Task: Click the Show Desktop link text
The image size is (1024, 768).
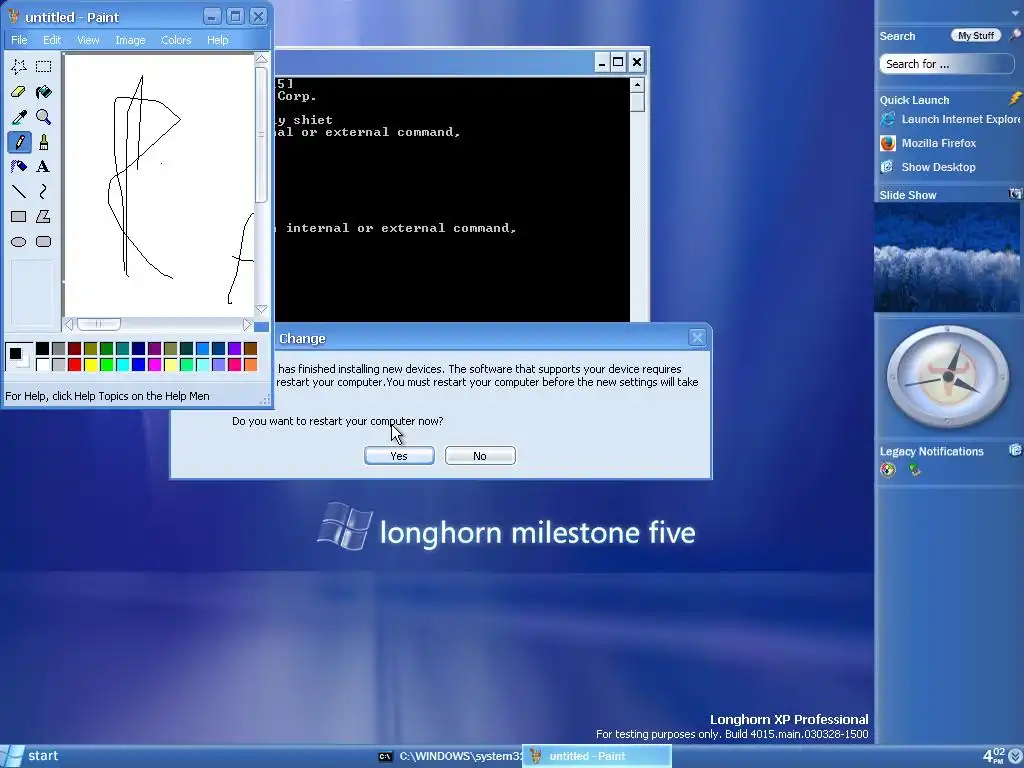Action: [x=938, y=167]
